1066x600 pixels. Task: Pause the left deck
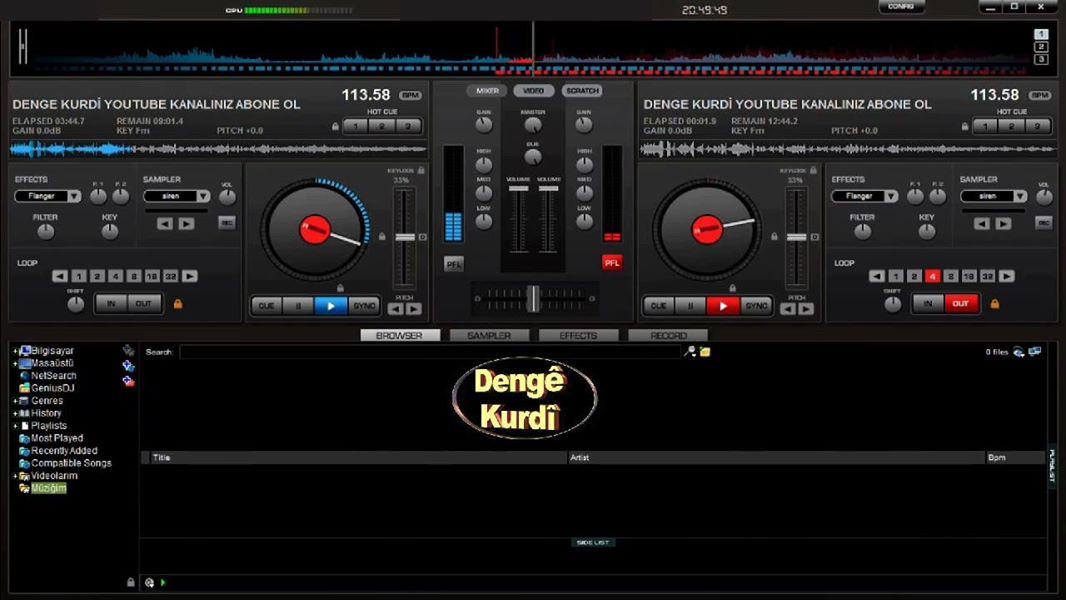pyautogui.click(x=298, y=306)
